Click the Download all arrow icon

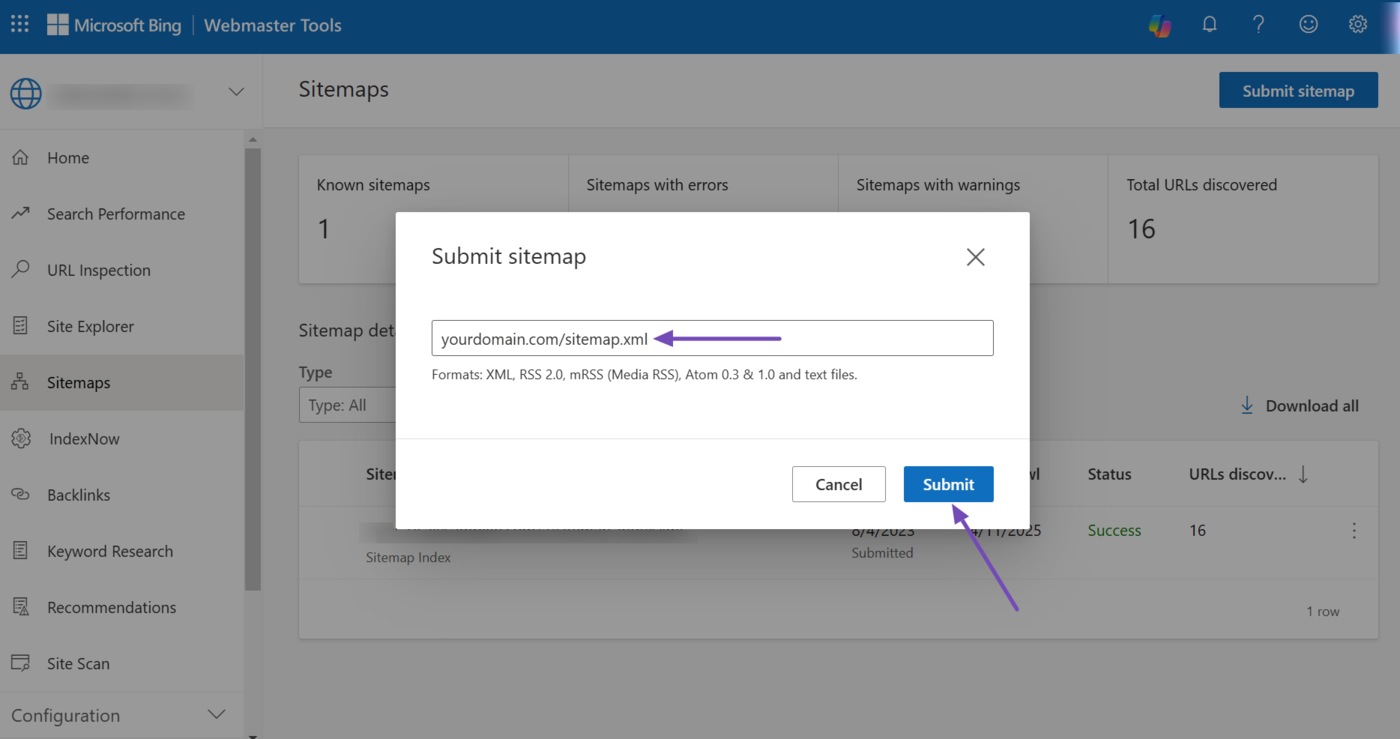(x=1247, y=405)
